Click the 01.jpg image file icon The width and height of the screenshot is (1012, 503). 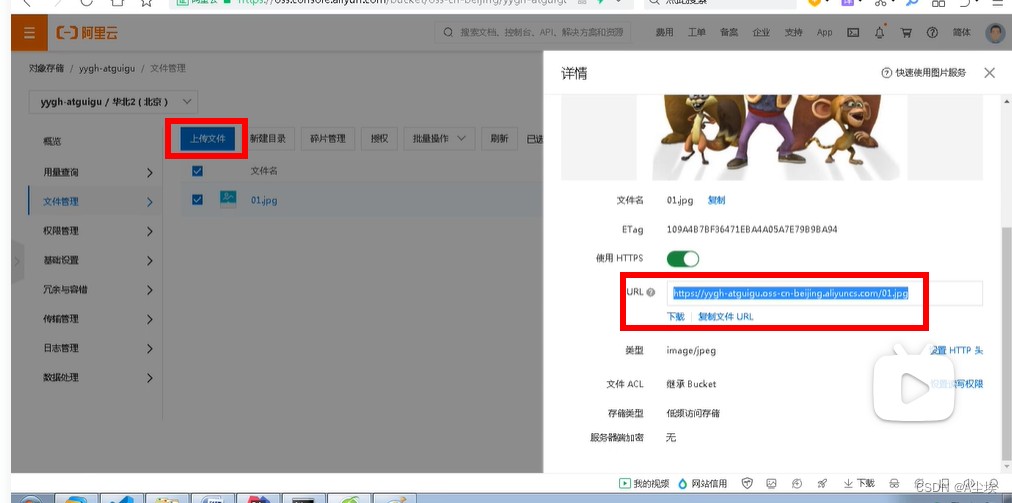tap(228, 199)
